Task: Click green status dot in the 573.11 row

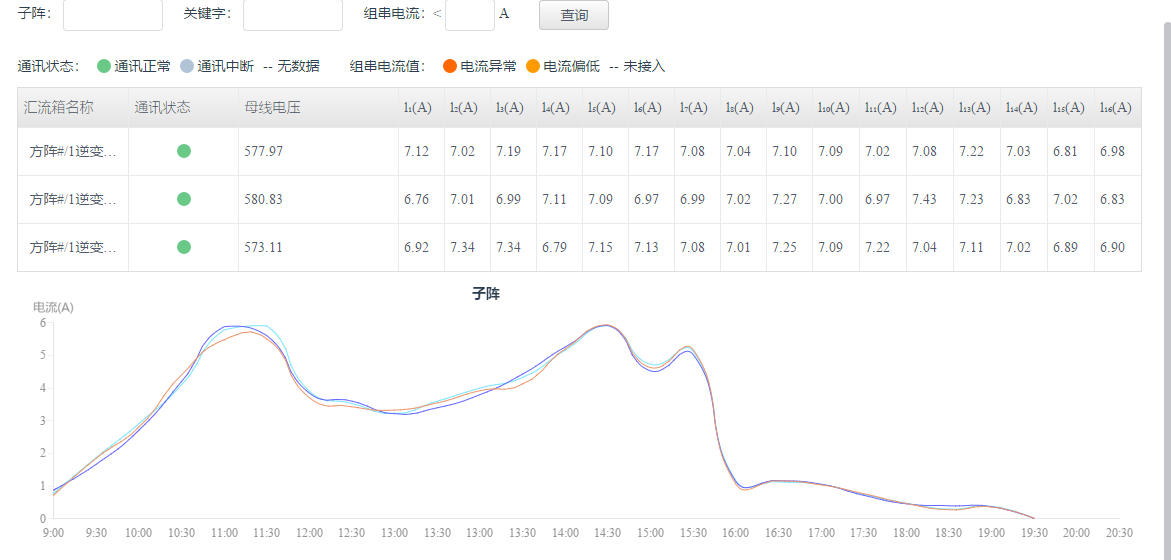Action: [184, 247]
